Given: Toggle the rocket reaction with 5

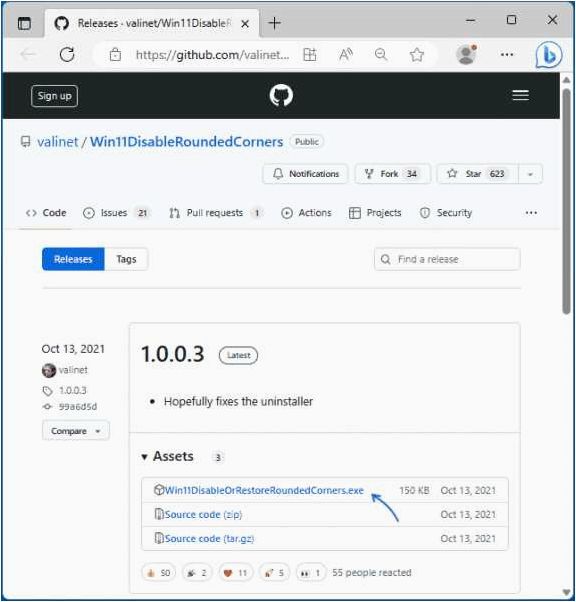Looking at the screenshot, I should [274, 573].
